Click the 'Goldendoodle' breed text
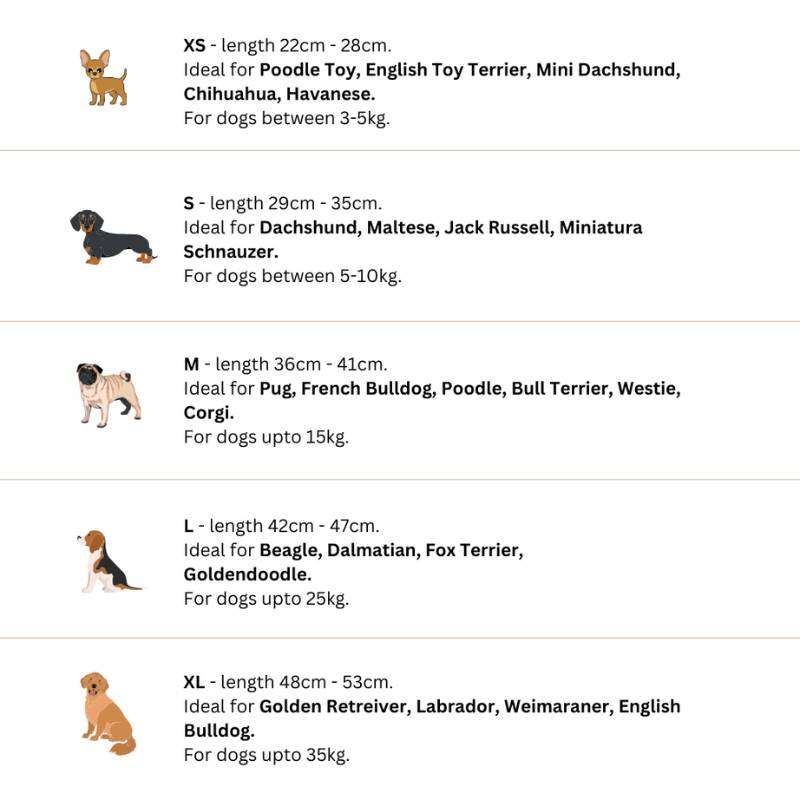This screenshot has width=800, height=800. point(247,574)
